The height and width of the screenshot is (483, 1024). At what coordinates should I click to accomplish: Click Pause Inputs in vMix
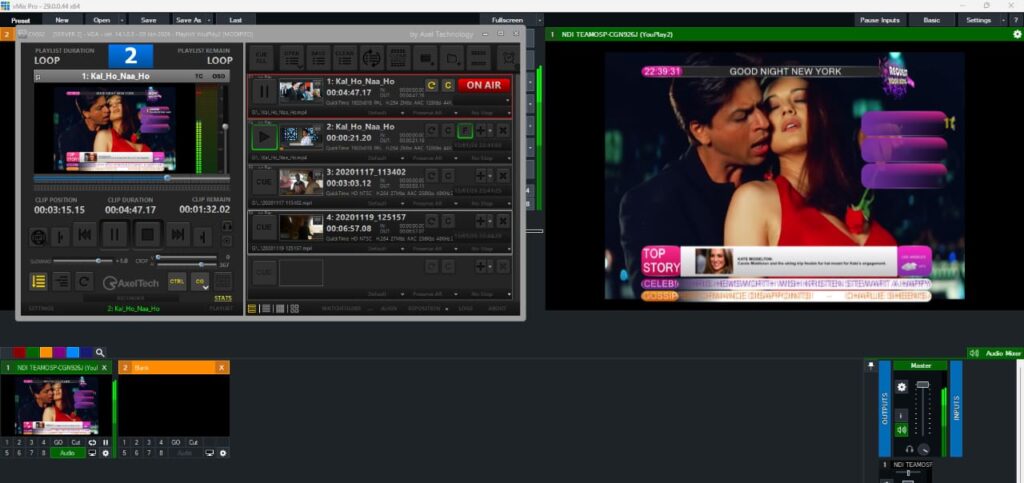880,20
